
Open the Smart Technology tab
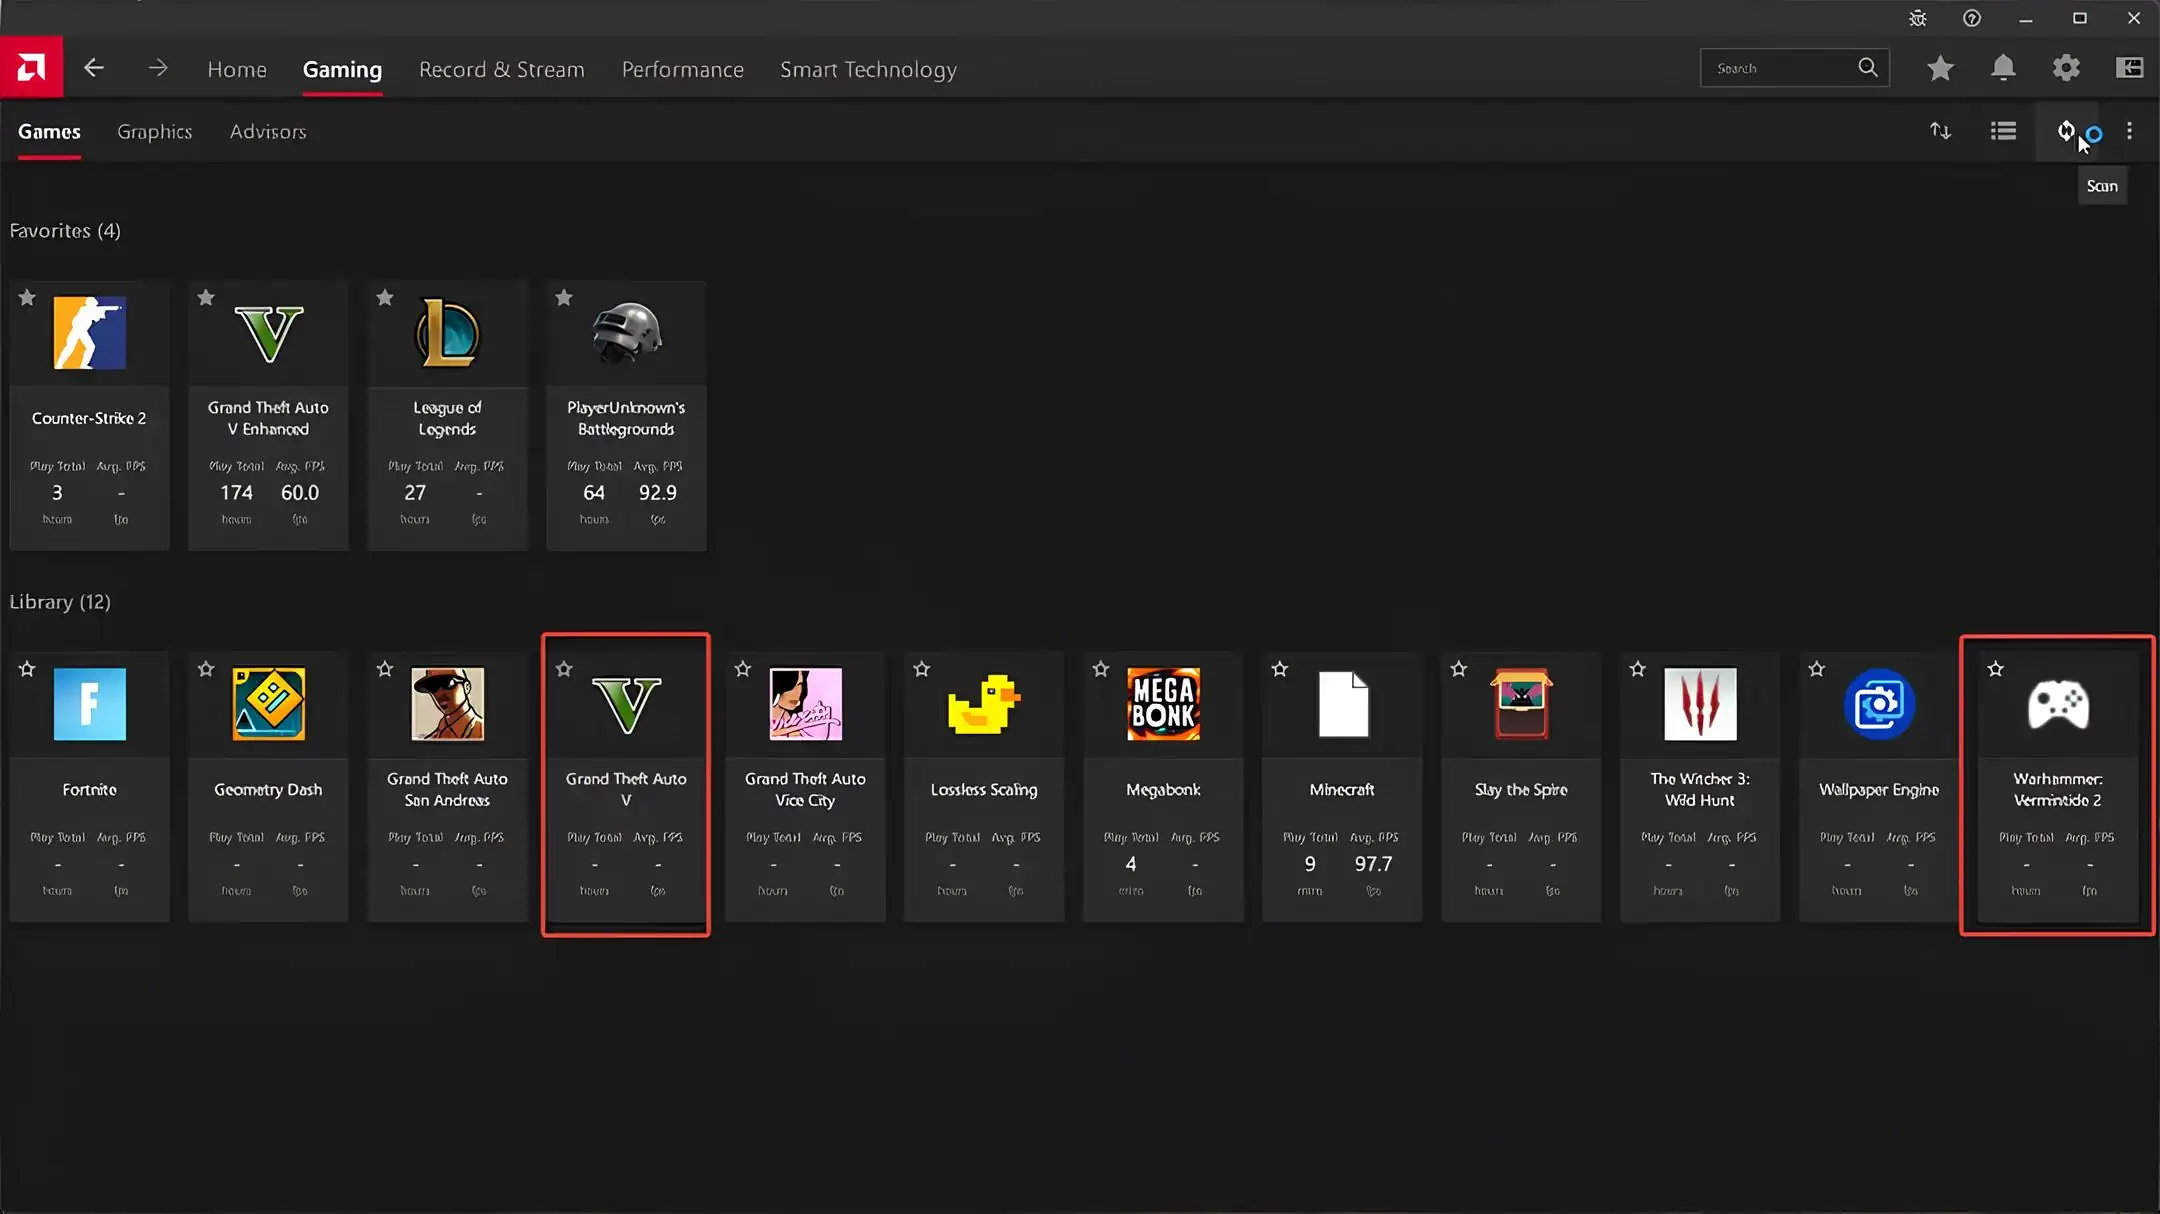[868, 69]
